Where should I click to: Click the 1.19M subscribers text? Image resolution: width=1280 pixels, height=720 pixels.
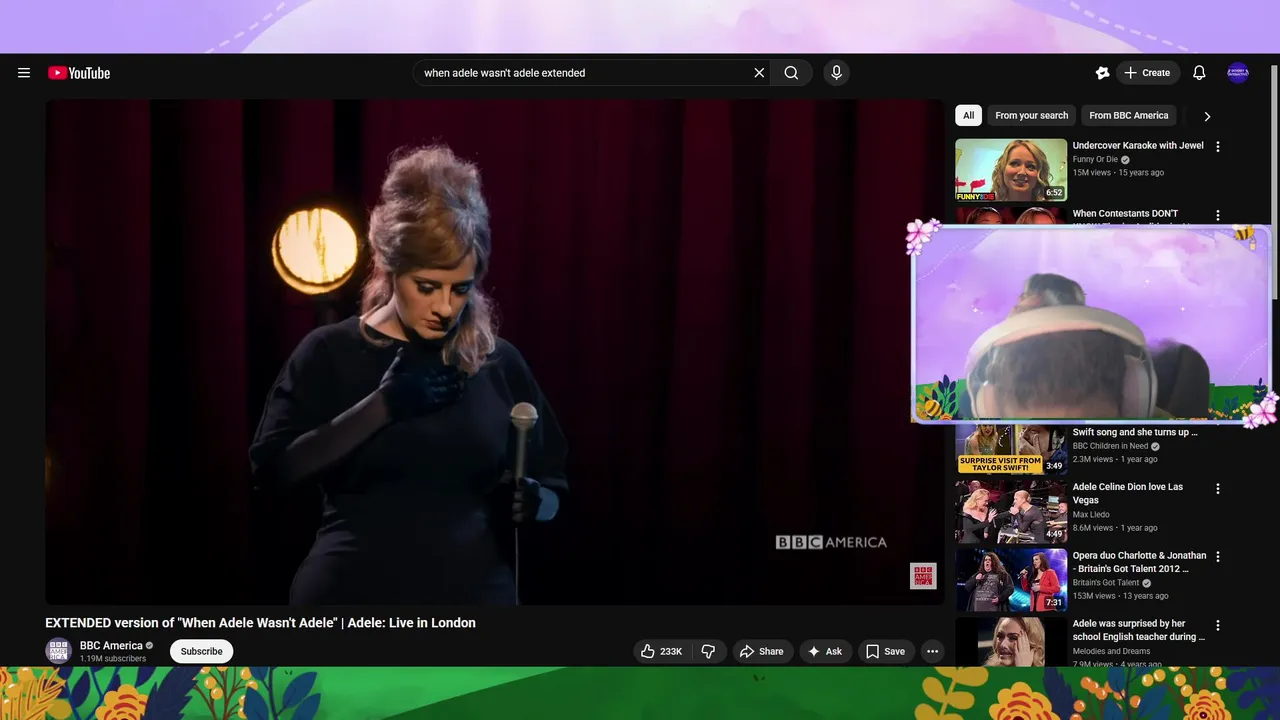pos(113,659)
